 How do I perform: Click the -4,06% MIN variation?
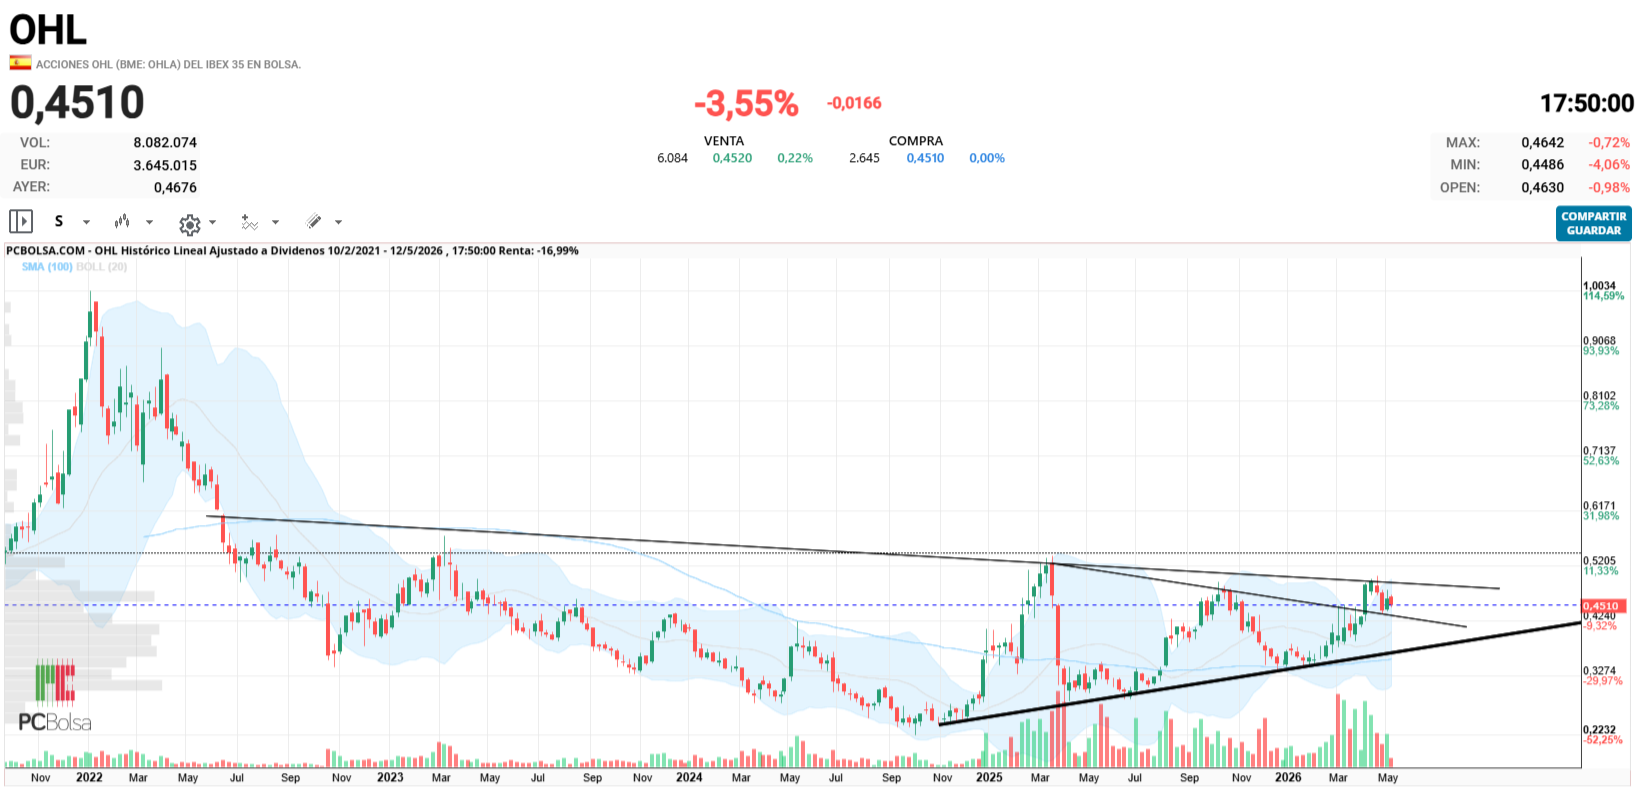[x=1609, y=165]
